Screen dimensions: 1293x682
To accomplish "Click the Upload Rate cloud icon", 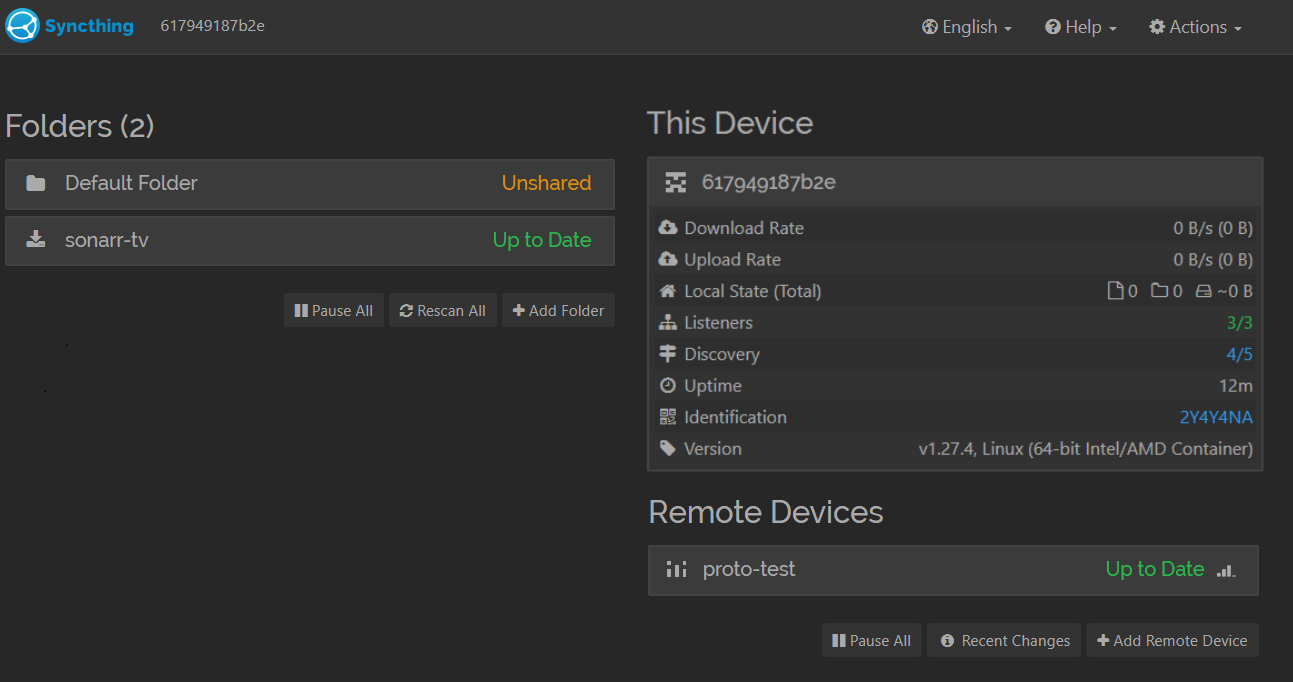I will click(x=668, y=260).
